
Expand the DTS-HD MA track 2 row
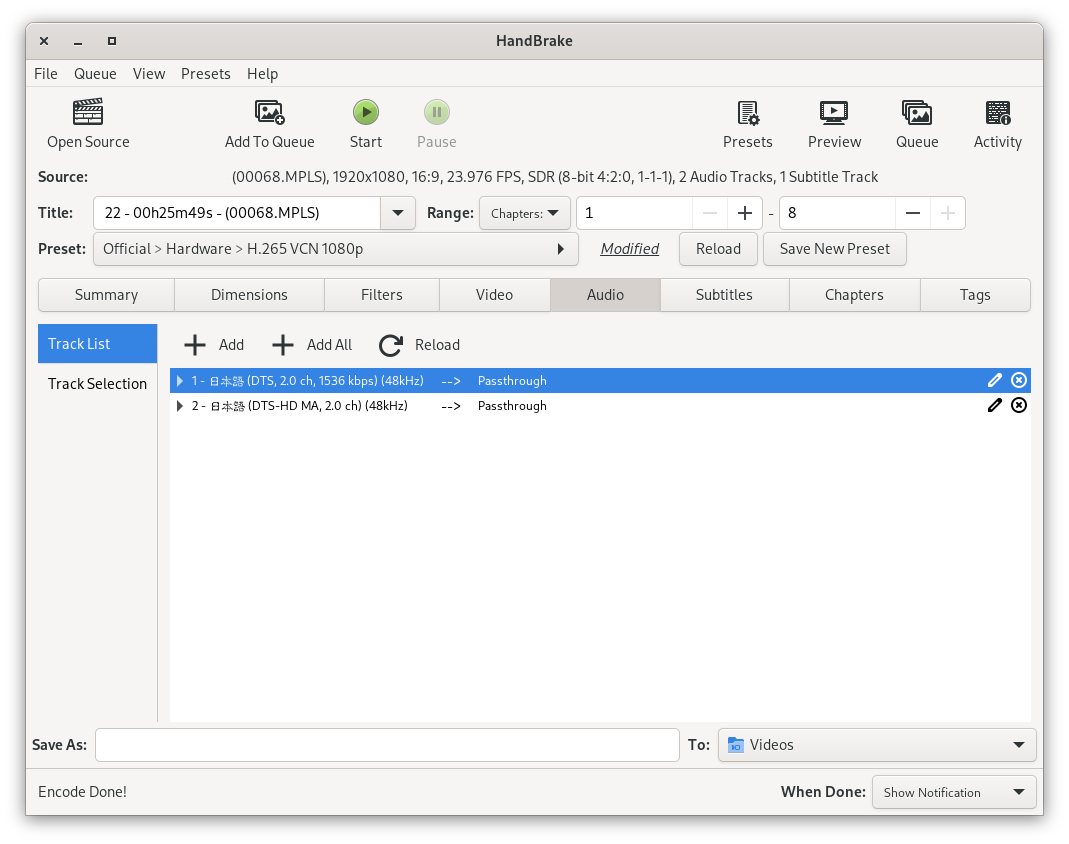tap(180, 406)
